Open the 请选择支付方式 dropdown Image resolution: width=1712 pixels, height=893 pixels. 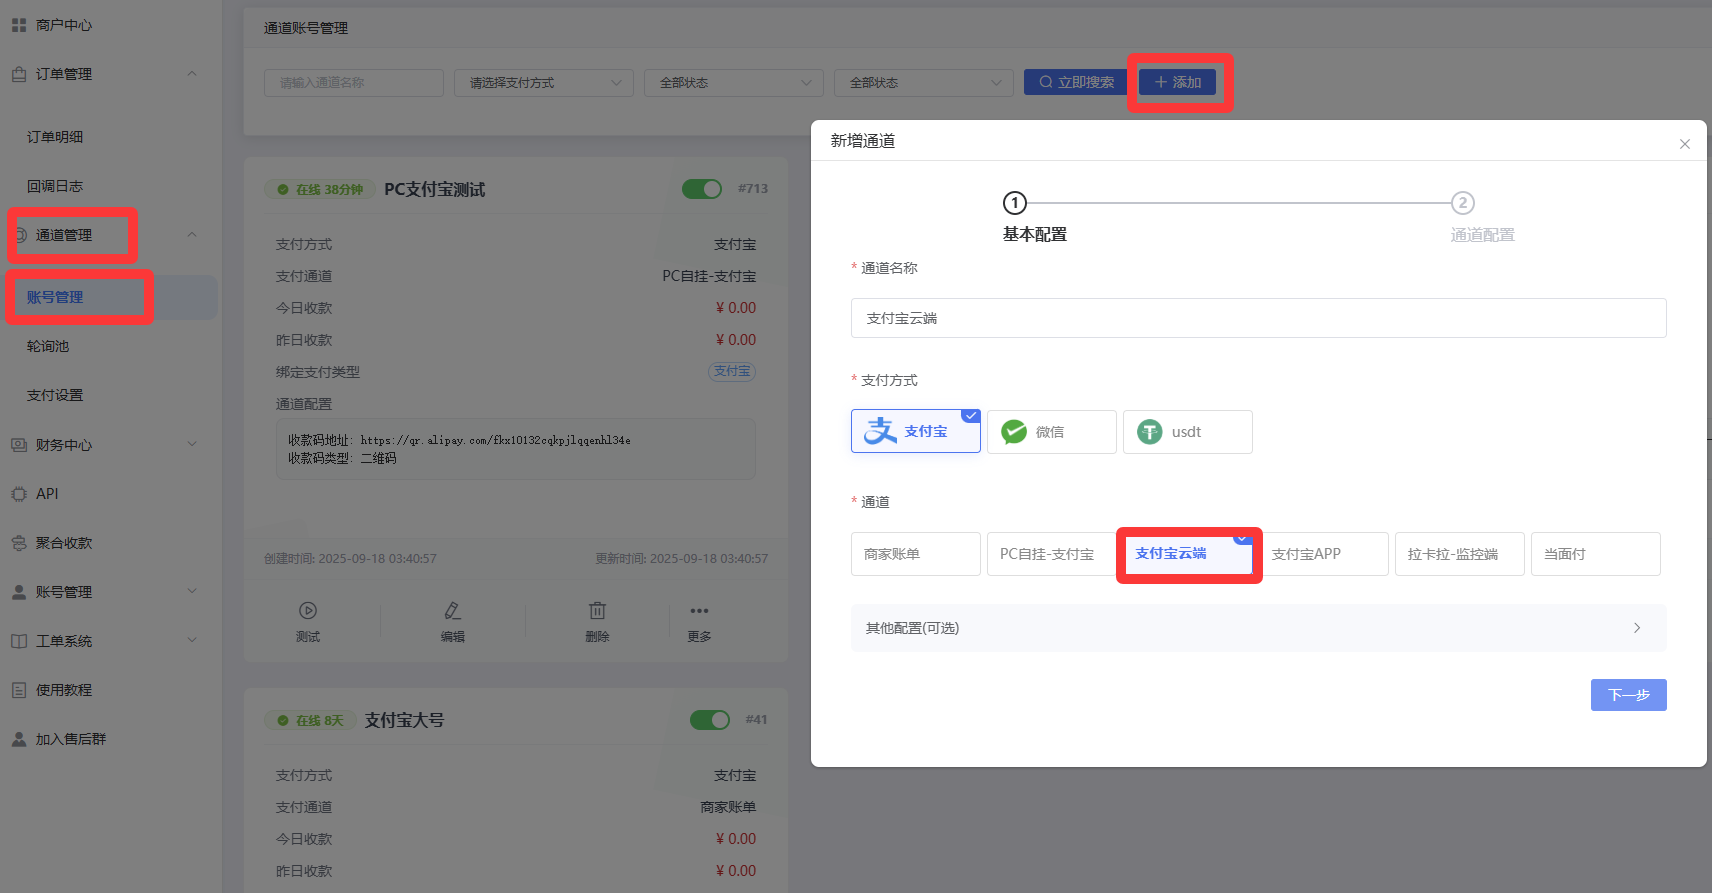click(543, 83)
